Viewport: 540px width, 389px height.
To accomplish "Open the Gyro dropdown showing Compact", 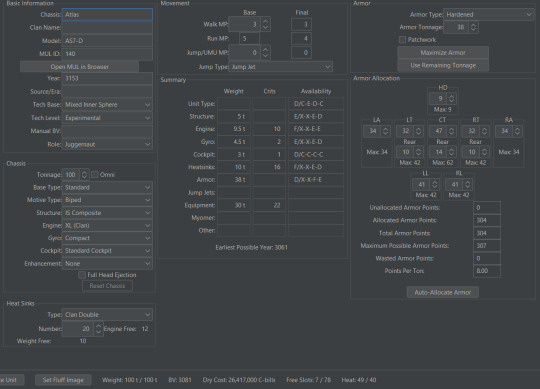I will pyautogui.click(x=107, y=238).
